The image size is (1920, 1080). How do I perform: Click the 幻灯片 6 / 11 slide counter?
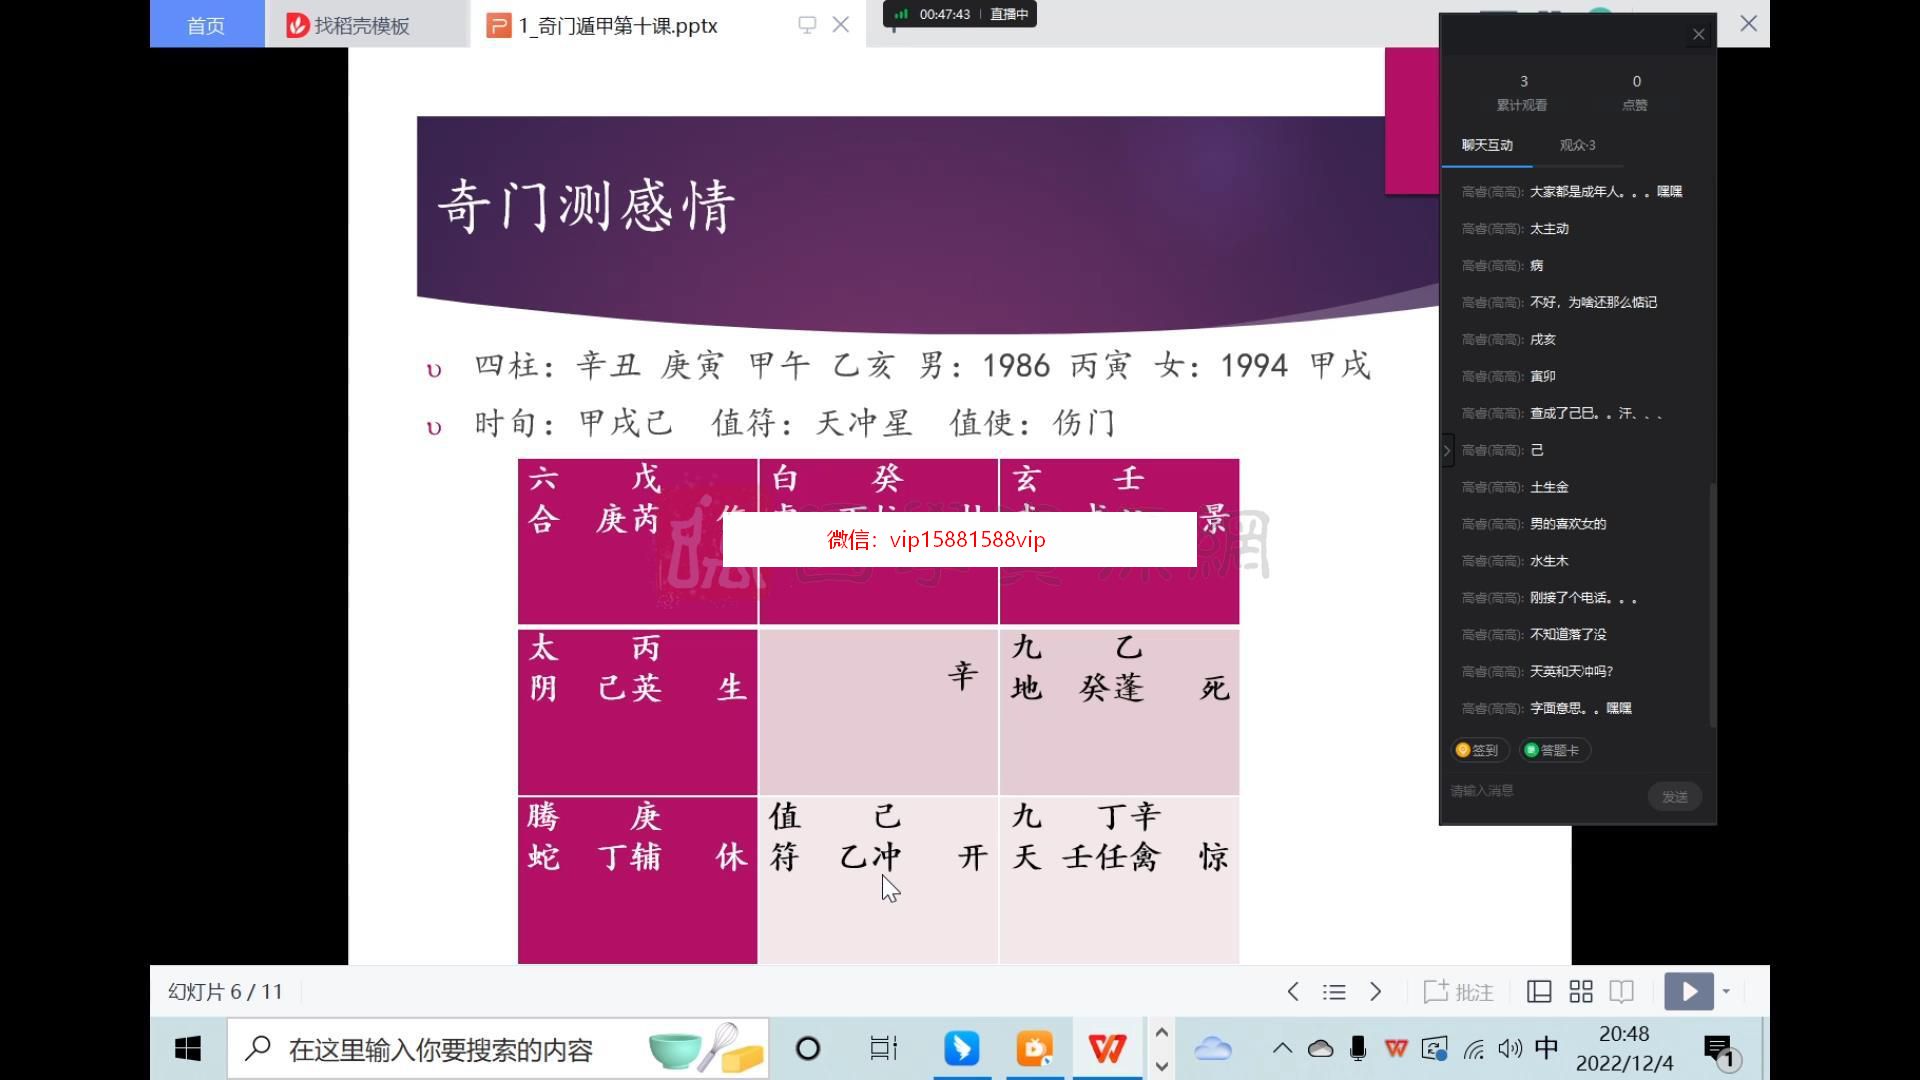pos(225,992)
